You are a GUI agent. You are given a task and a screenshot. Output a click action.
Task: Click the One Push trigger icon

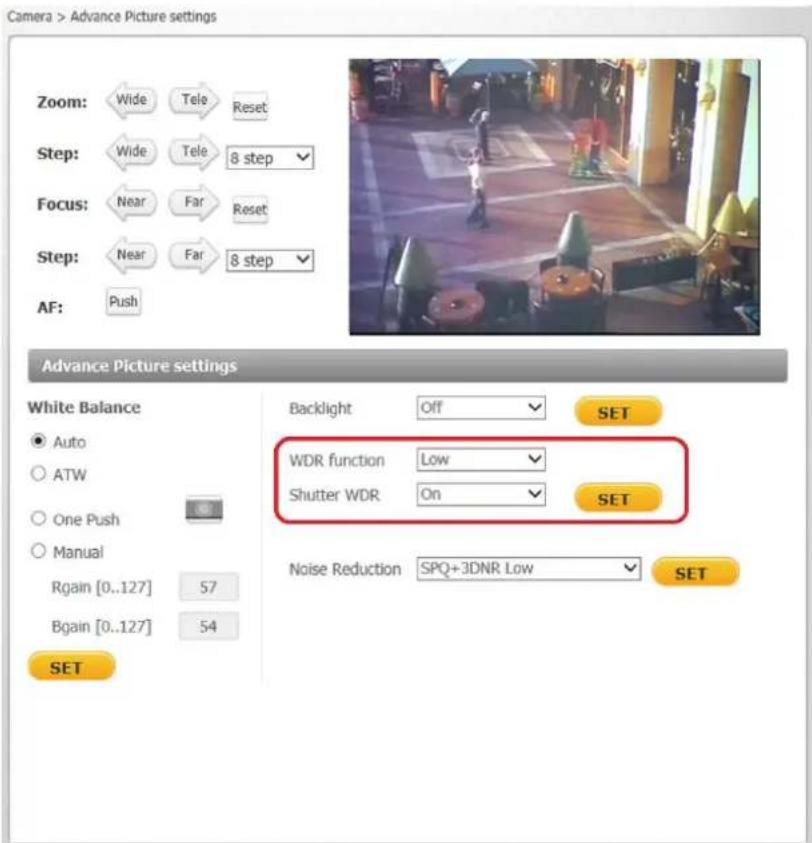tap(204, 509)
